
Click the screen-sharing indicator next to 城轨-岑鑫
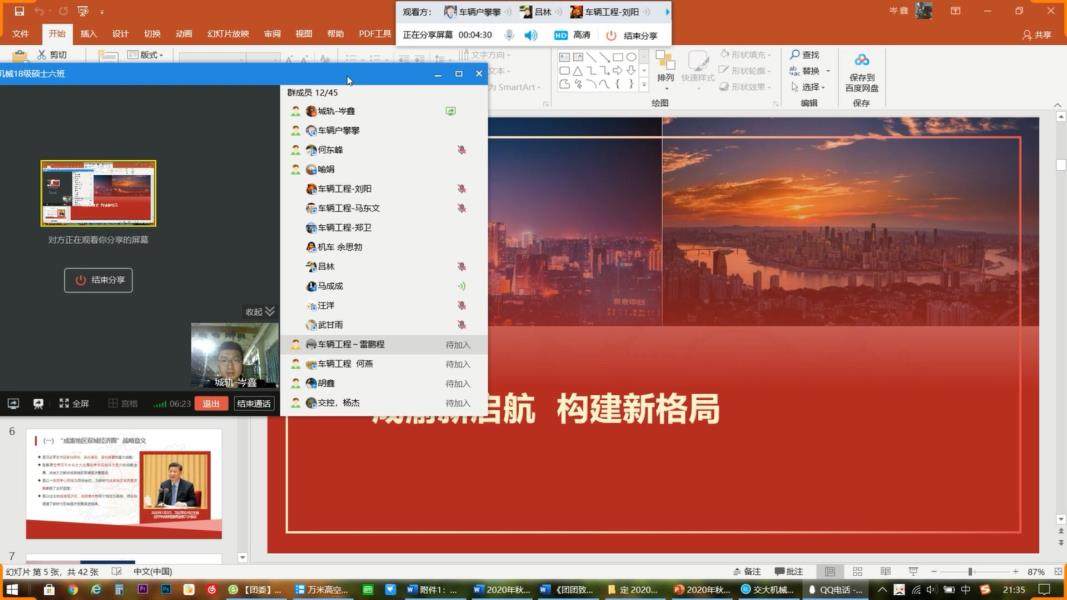pyautogui.click(x=450, y=111)
